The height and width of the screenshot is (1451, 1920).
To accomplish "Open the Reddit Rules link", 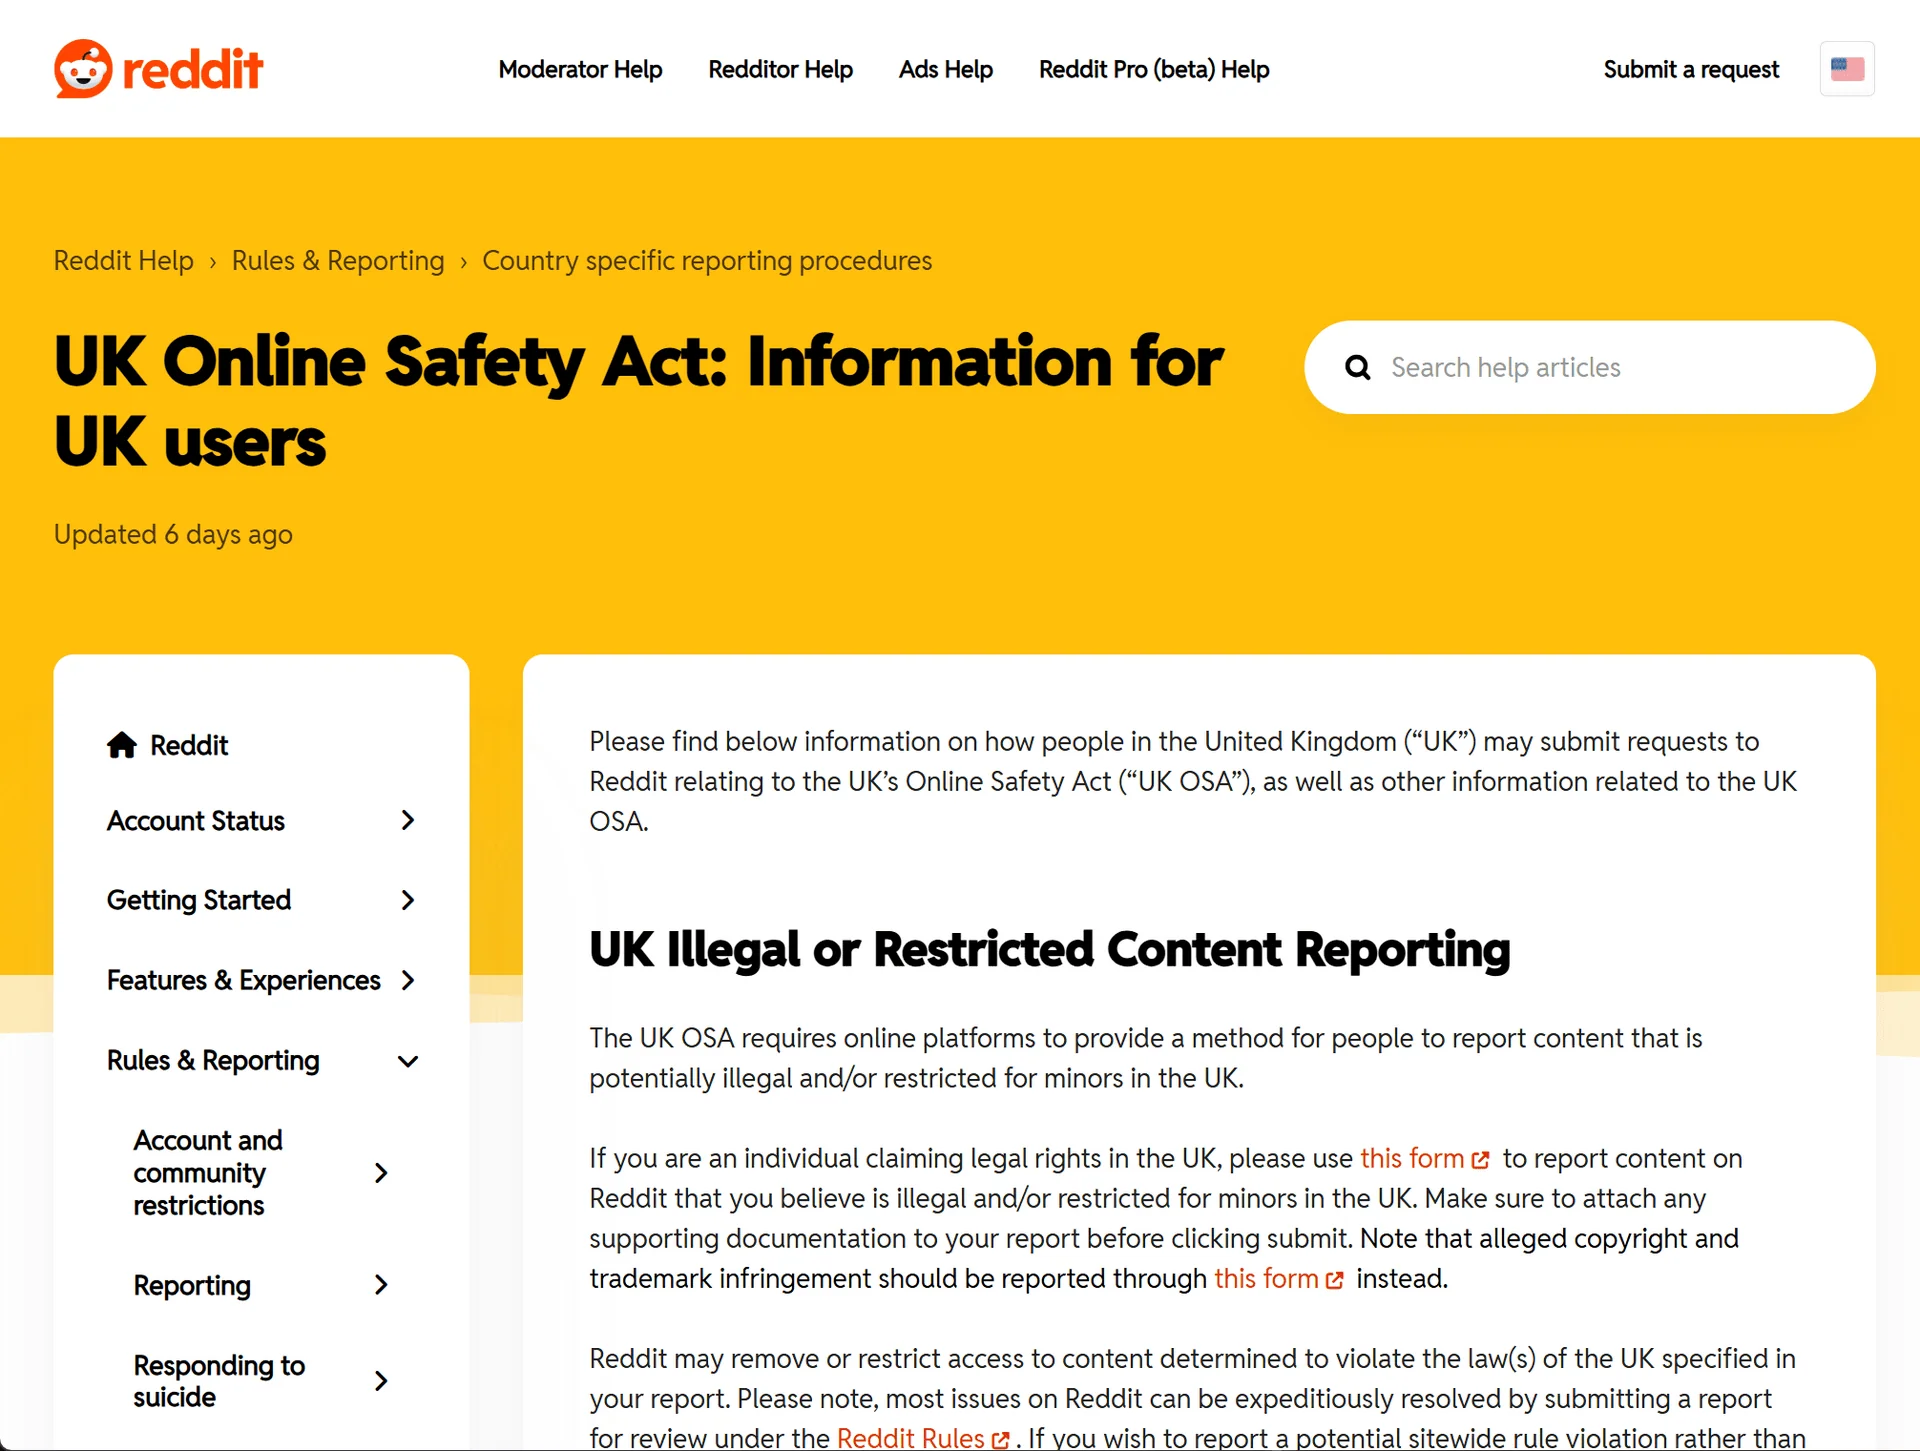I will tap(910, 1437).
